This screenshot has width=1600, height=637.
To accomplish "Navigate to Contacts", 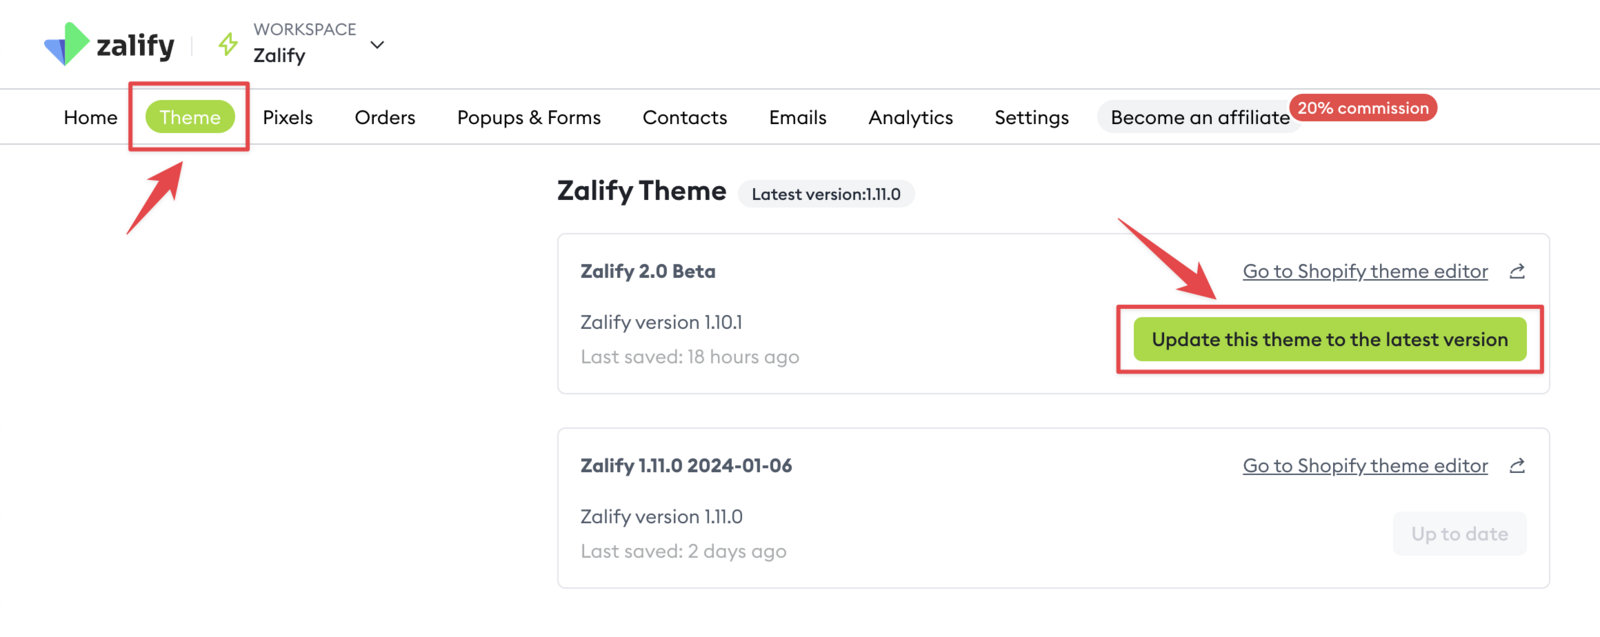I will pos(685,117).
